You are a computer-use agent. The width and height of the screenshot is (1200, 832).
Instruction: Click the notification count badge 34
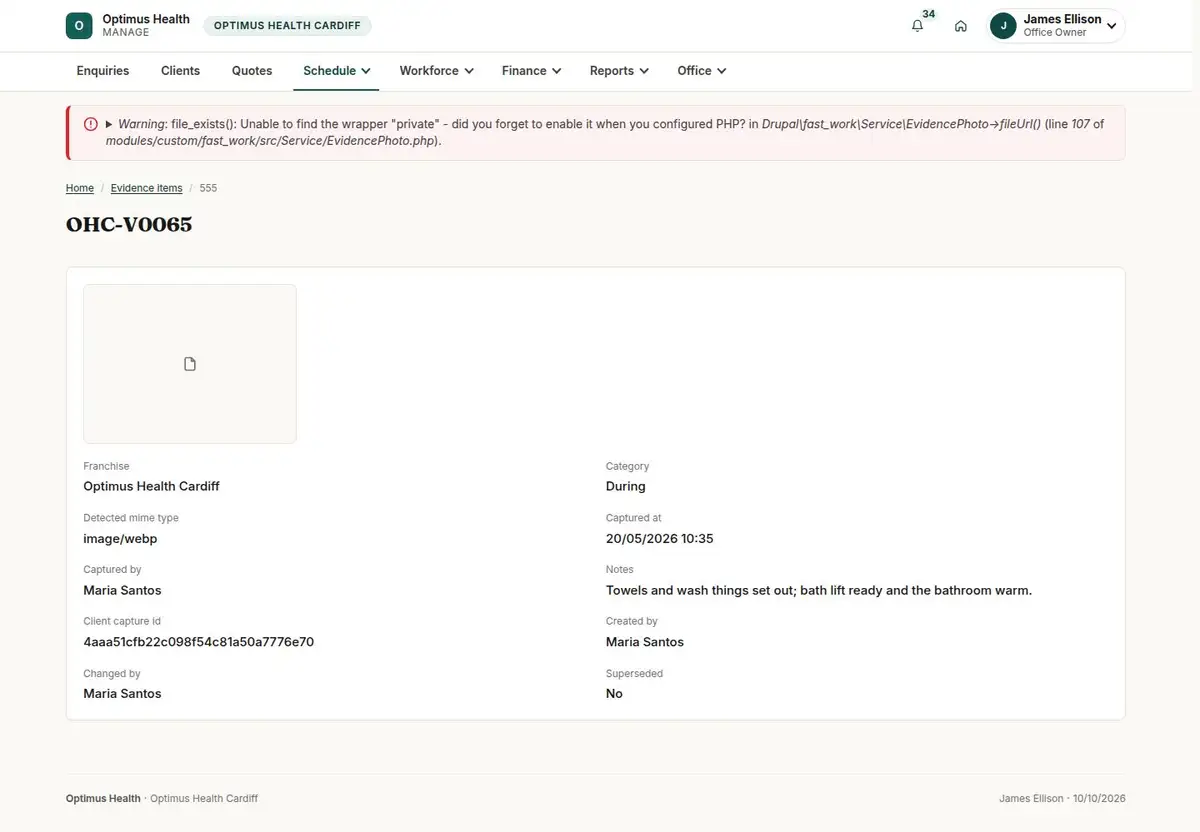[929, 14]
